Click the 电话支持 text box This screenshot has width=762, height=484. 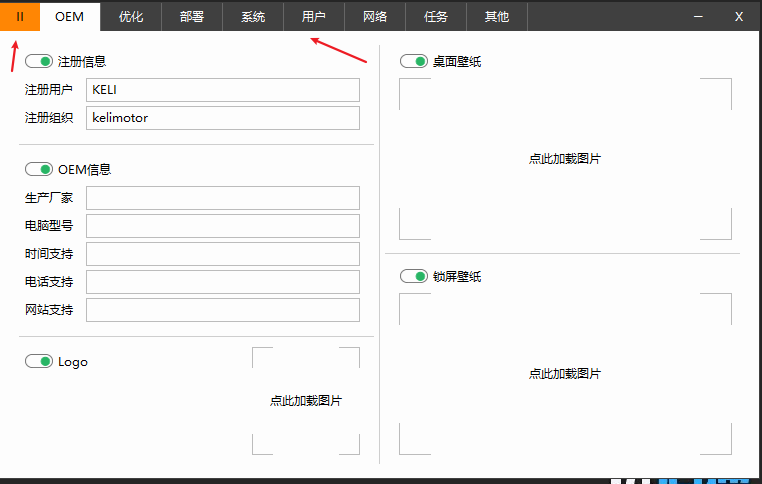click(x=223, y=282)
